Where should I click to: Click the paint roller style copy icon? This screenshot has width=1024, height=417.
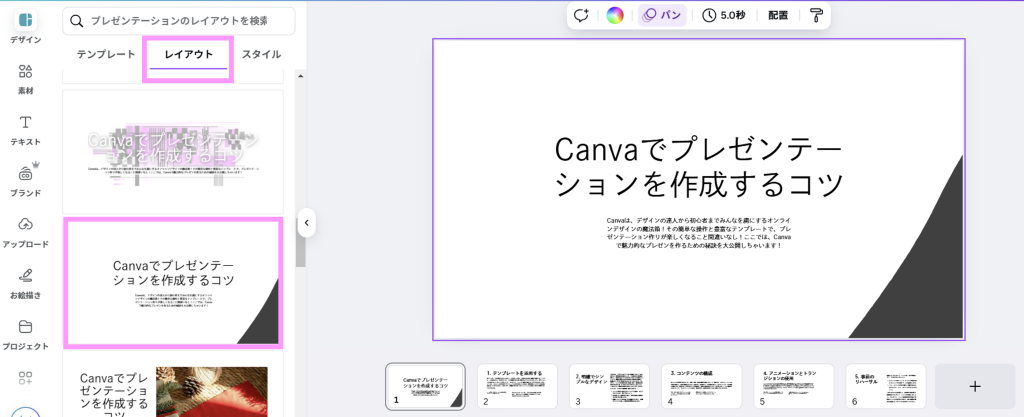[x=817, y=15]
